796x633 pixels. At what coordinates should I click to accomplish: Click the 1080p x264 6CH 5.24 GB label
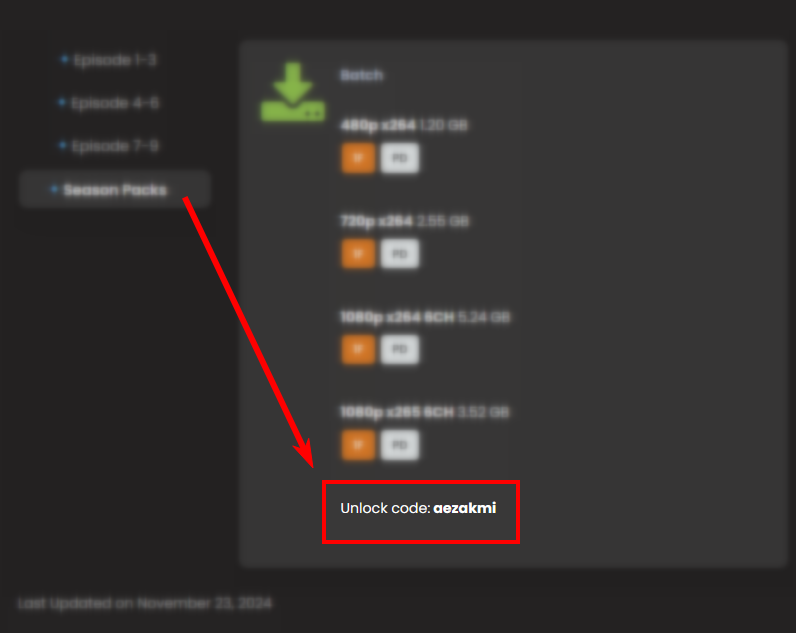coord(425,317)
